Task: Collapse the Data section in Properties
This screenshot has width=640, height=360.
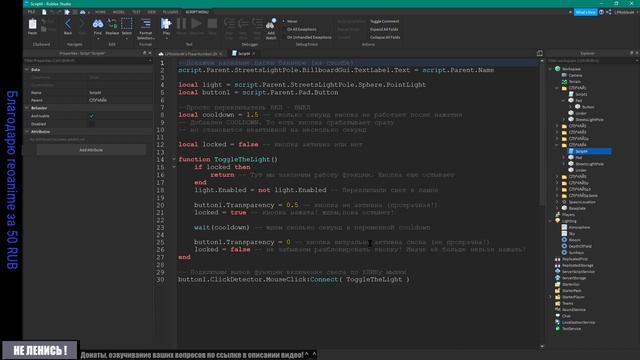Action: tap(27, 70)
